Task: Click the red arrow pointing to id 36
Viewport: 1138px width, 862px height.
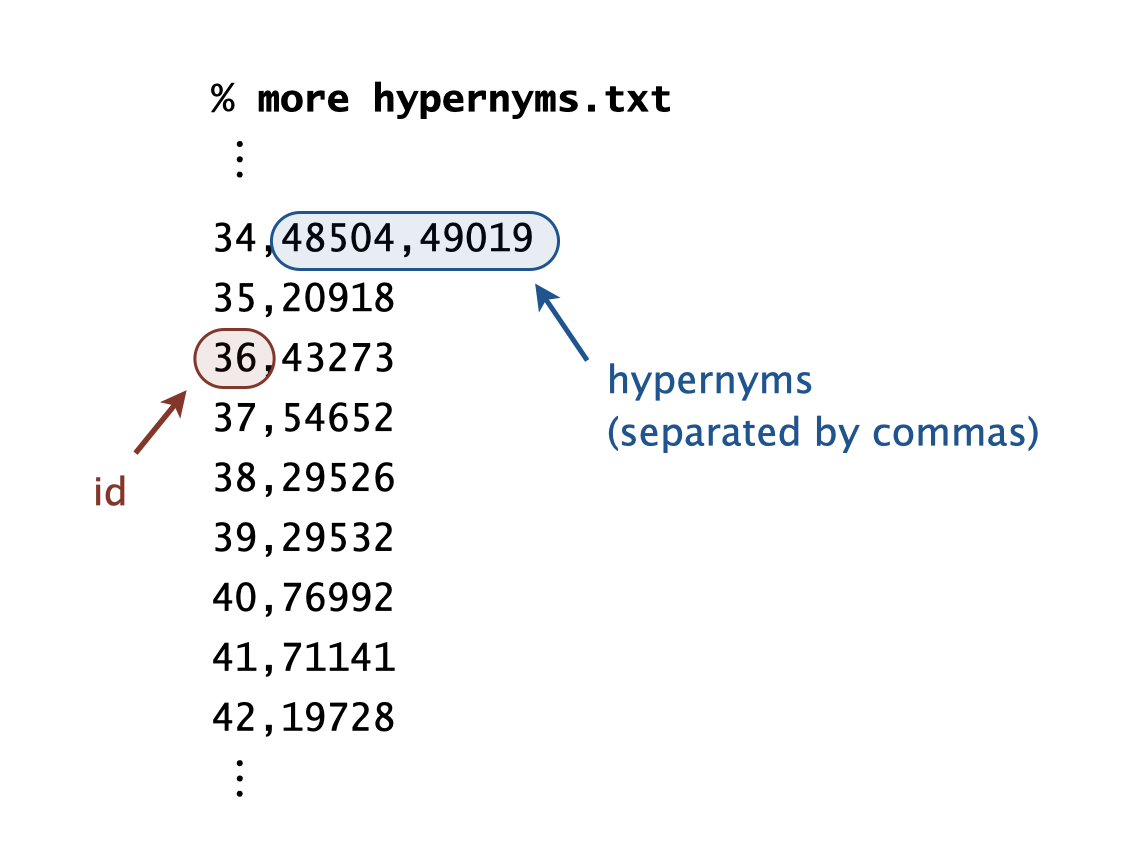Action: [161, 423]
